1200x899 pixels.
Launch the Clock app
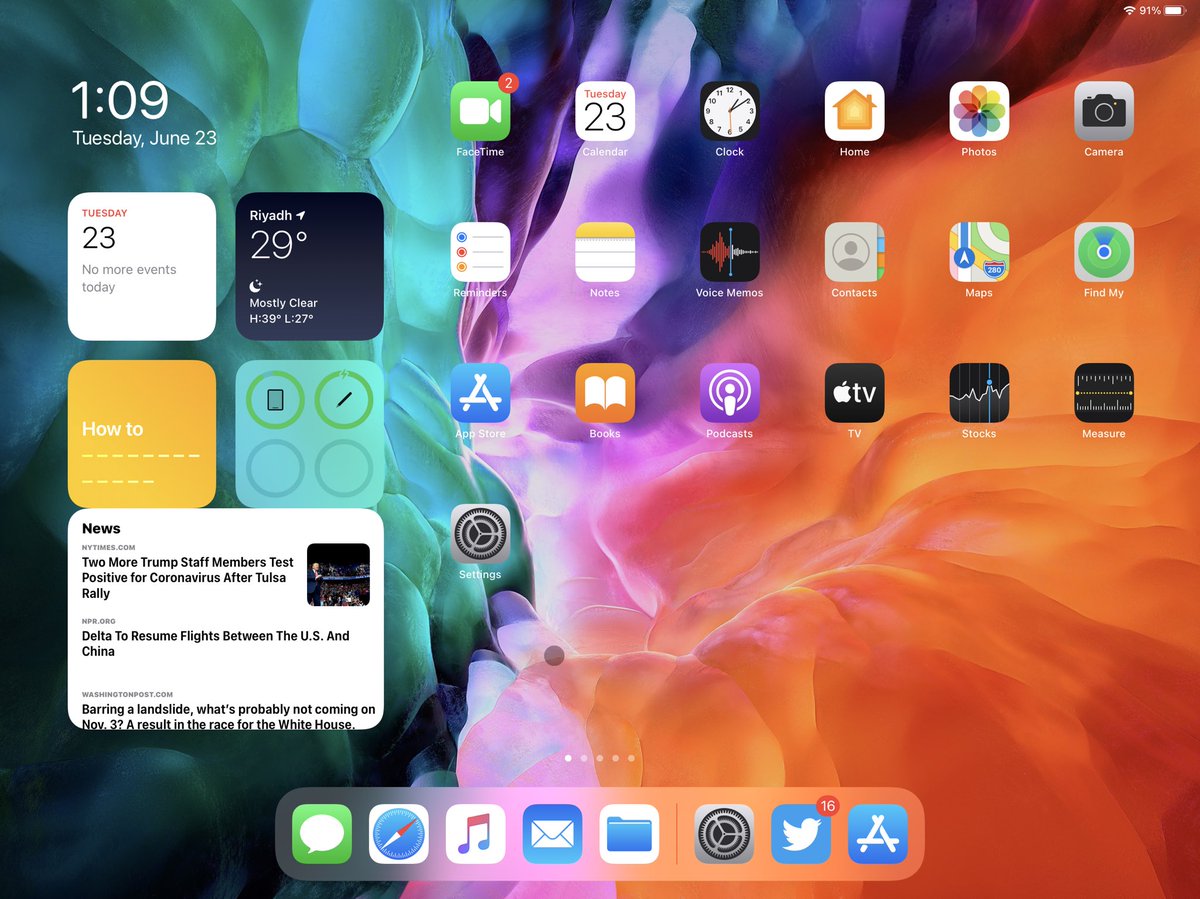[730, 111]
